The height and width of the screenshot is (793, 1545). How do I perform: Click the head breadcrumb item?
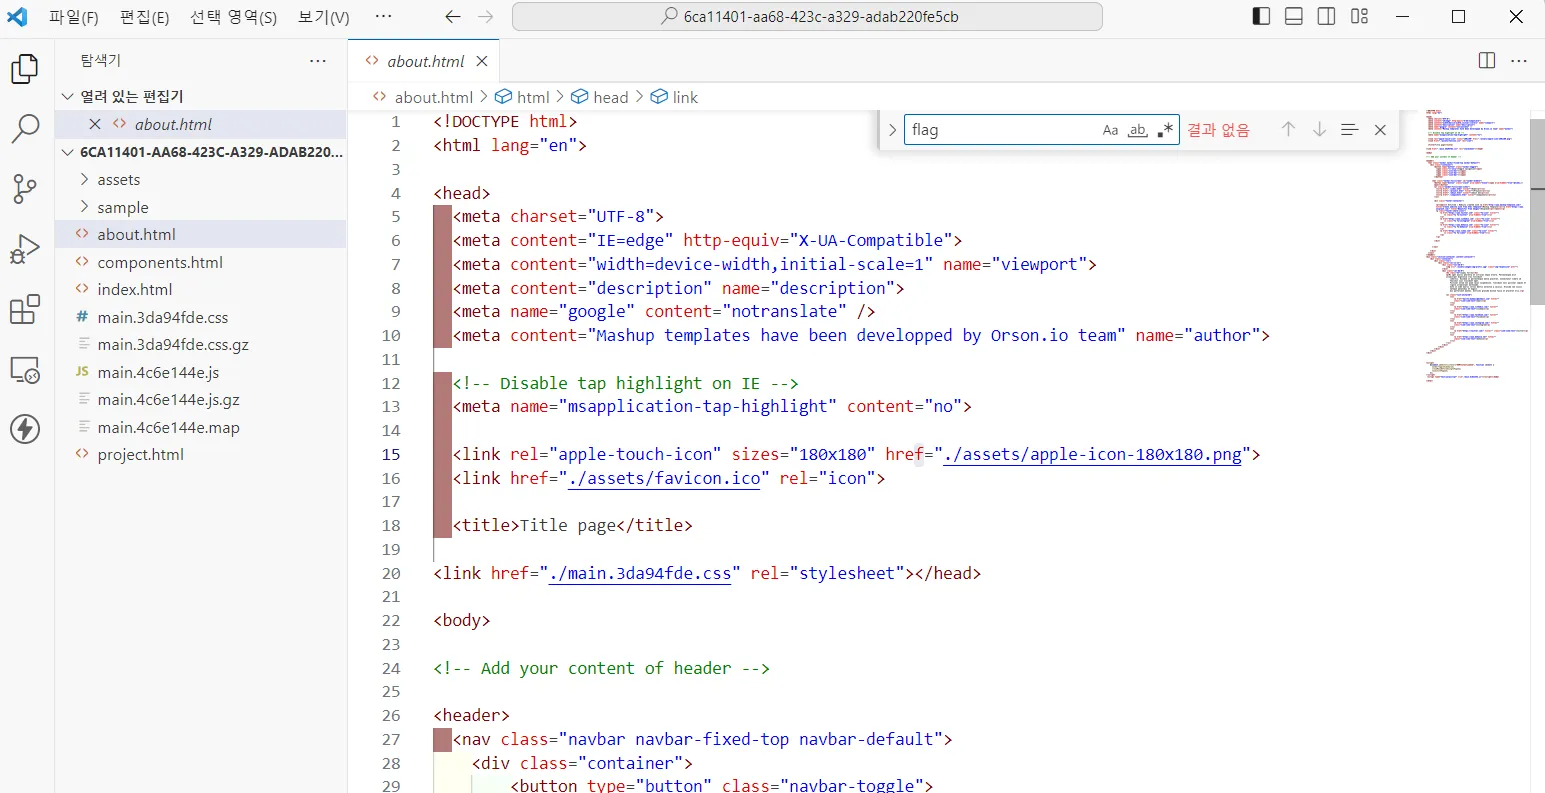[611, 97]
